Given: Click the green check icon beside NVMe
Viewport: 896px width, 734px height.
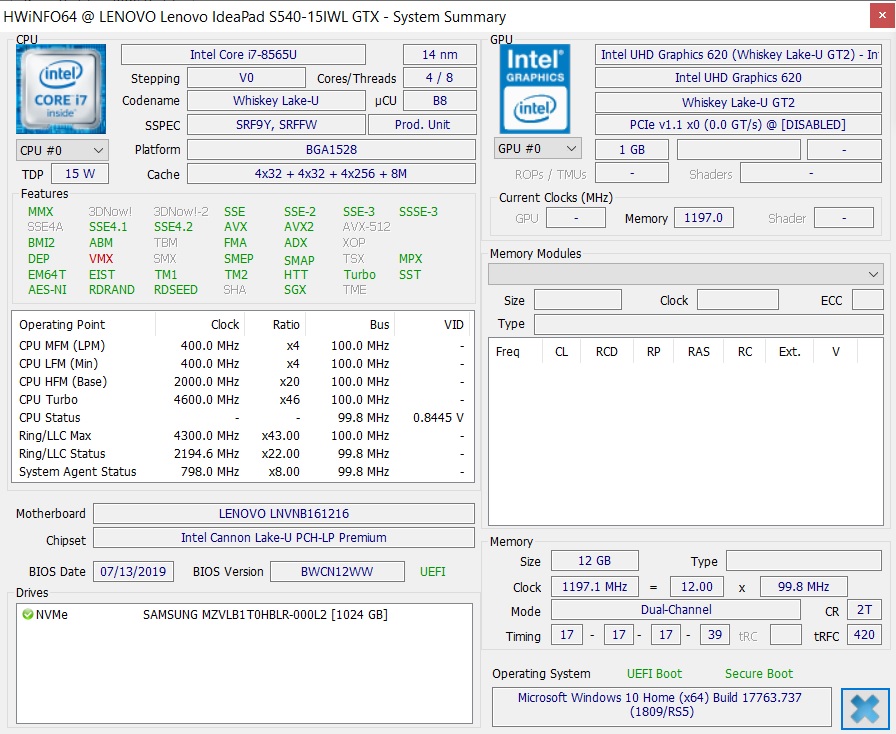Looking at the screenshot, I should 27,615.
